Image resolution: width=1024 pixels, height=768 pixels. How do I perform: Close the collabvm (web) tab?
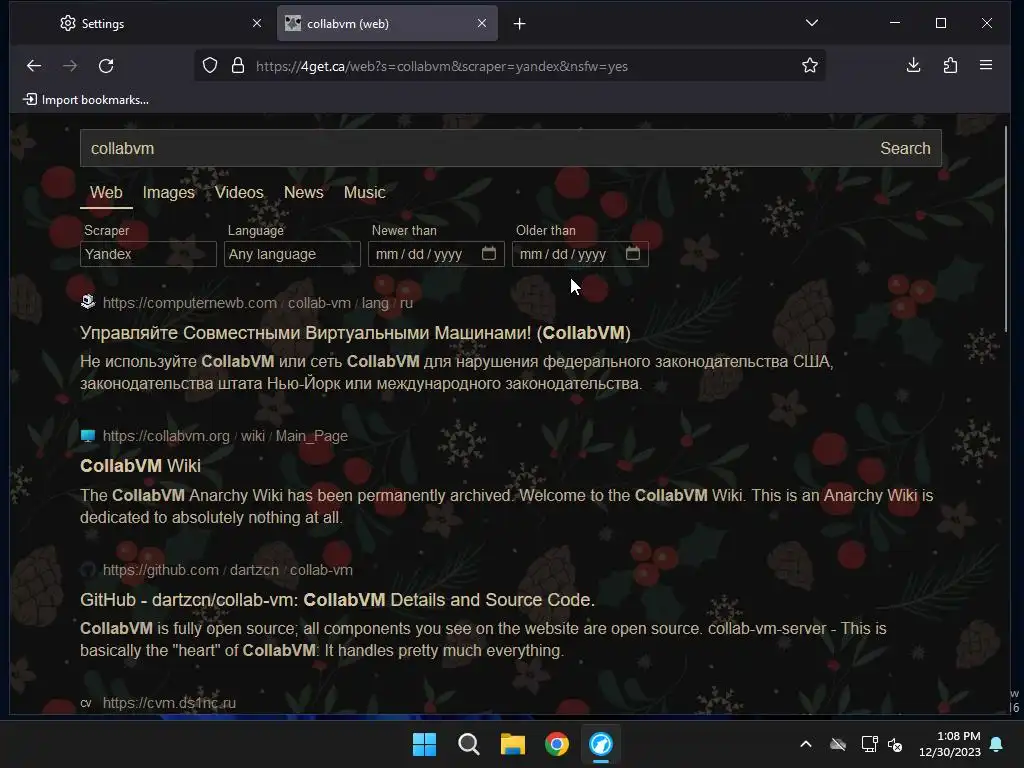[x=482, y=24]
